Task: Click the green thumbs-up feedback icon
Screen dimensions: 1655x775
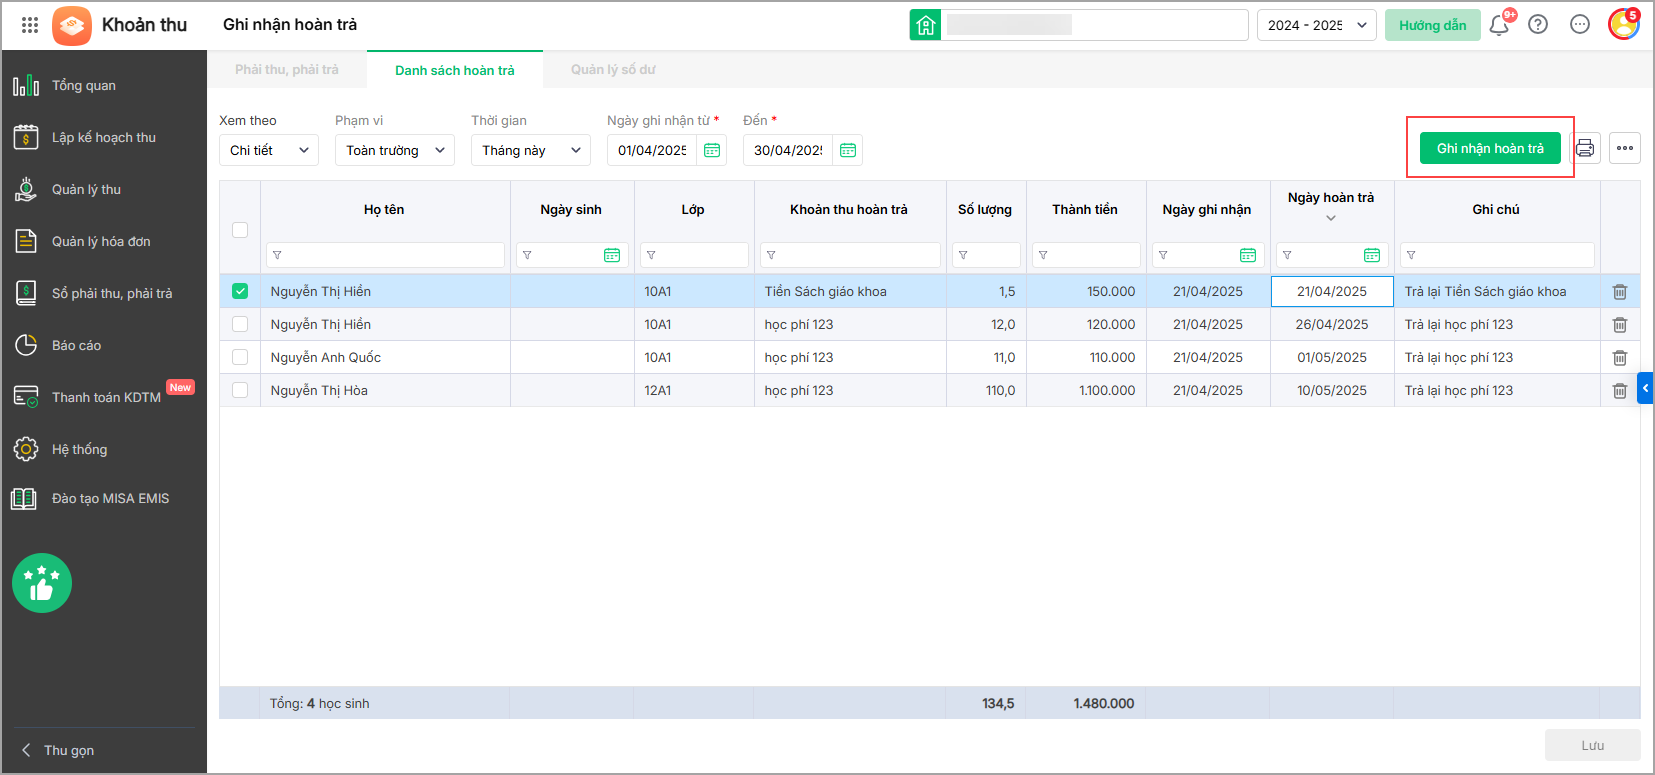Action: click(42, 583)
